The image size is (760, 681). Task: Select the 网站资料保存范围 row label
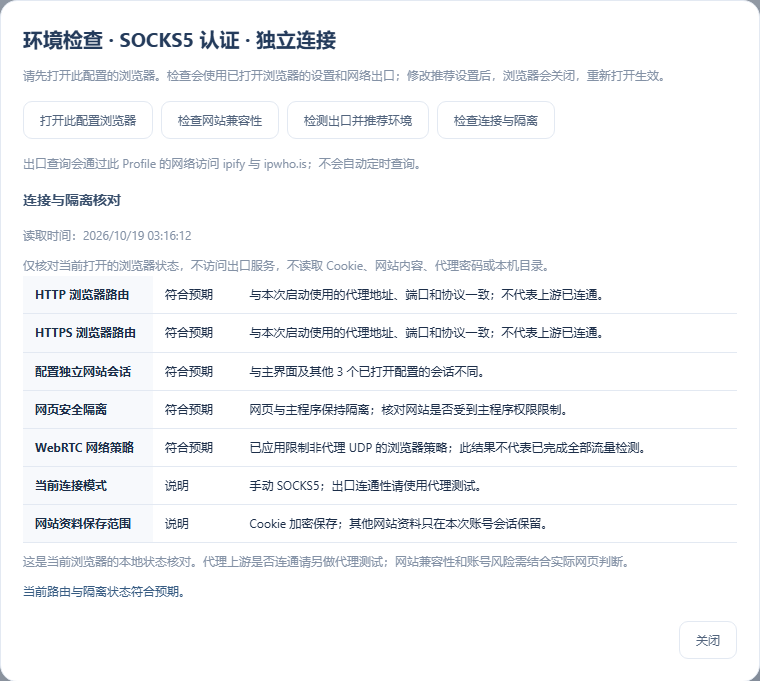(83, 523)
